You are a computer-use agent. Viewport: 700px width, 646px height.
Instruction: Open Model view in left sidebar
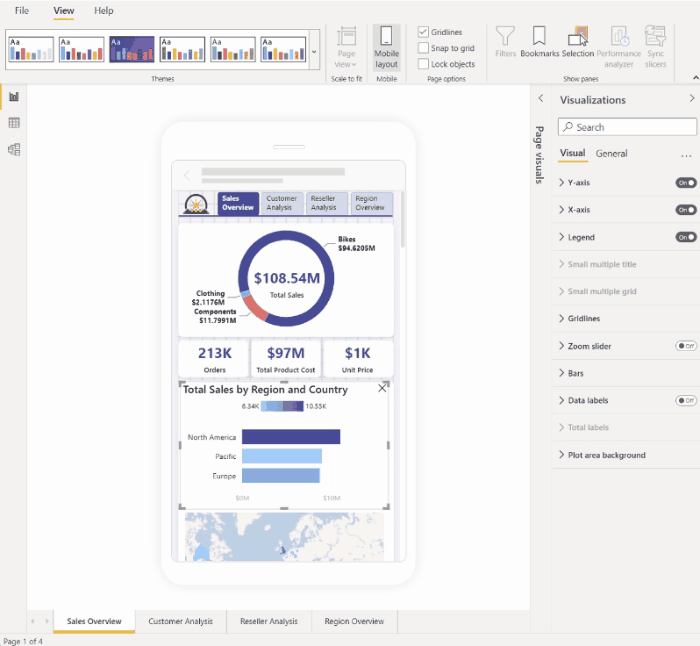click(14, 150)
